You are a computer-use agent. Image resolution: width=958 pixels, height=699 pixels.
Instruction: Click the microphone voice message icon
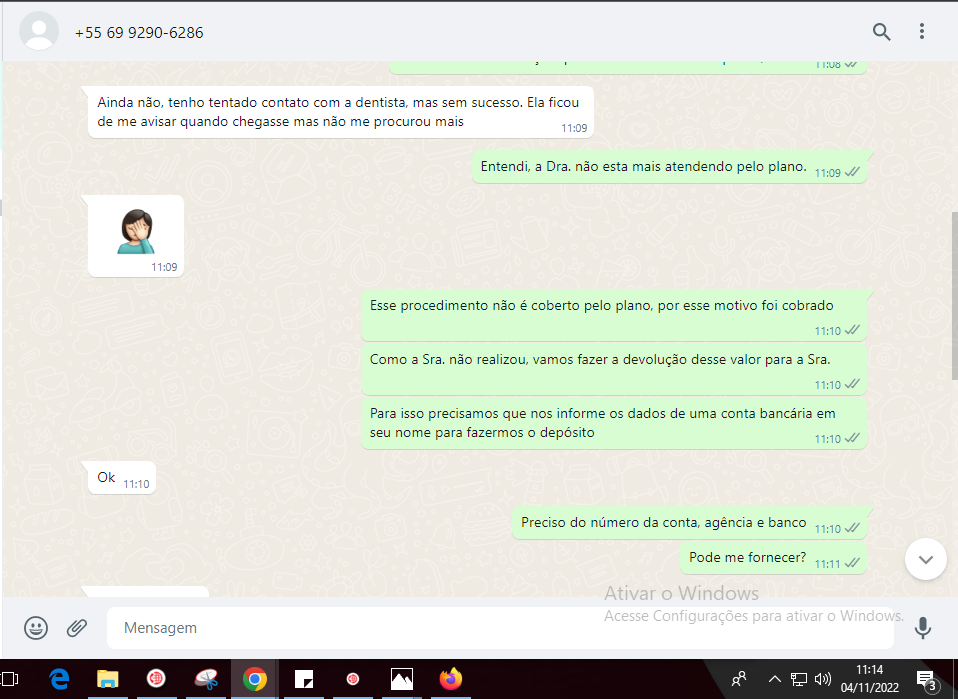922,628
